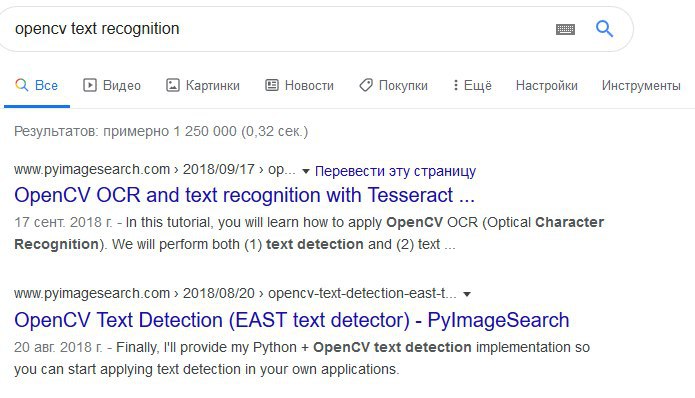Viewport: 695px width, 398px height.
Task: Open OpenCV Text Detection EAST result
Action: tap(292, 320)
